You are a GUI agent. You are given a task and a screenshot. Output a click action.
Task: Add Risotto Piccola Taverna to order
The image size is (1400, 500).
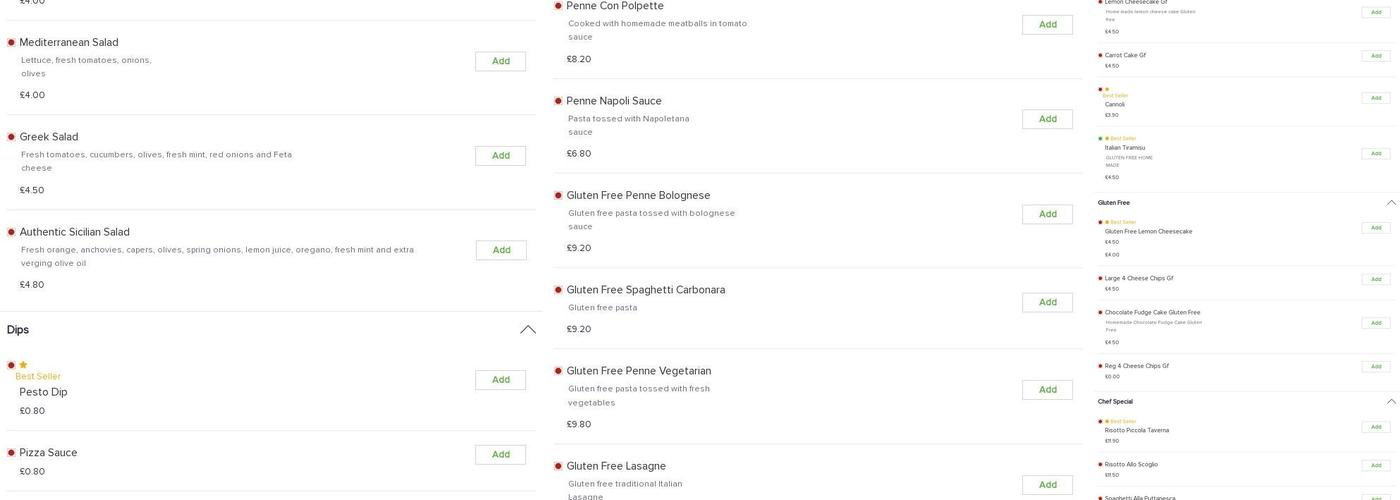click(1375, 427)
